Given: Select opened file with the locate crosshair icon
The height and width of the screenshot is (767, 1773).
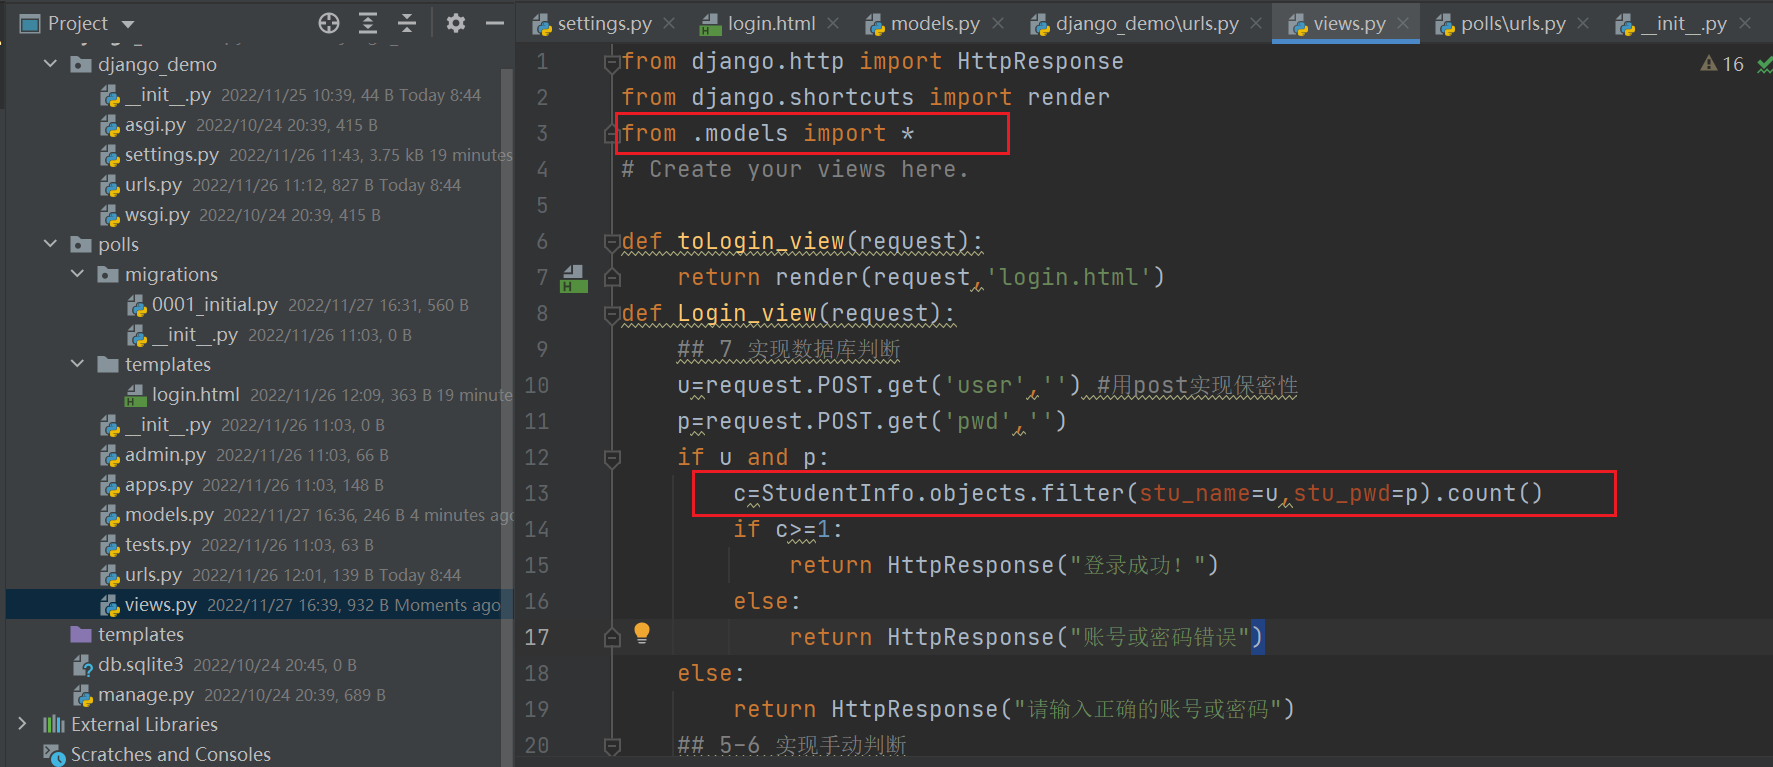Looking at the screenshot, I should point(329,23).
